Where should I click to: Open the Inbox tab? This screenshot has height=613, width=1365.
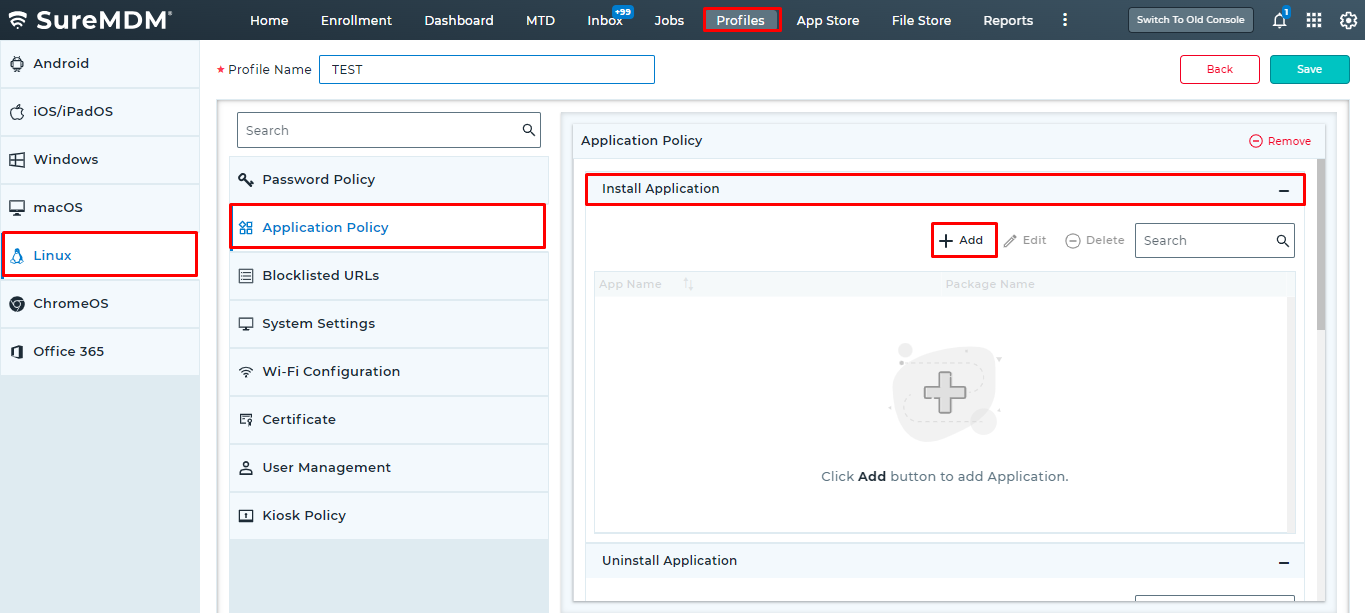coord(605,20)
